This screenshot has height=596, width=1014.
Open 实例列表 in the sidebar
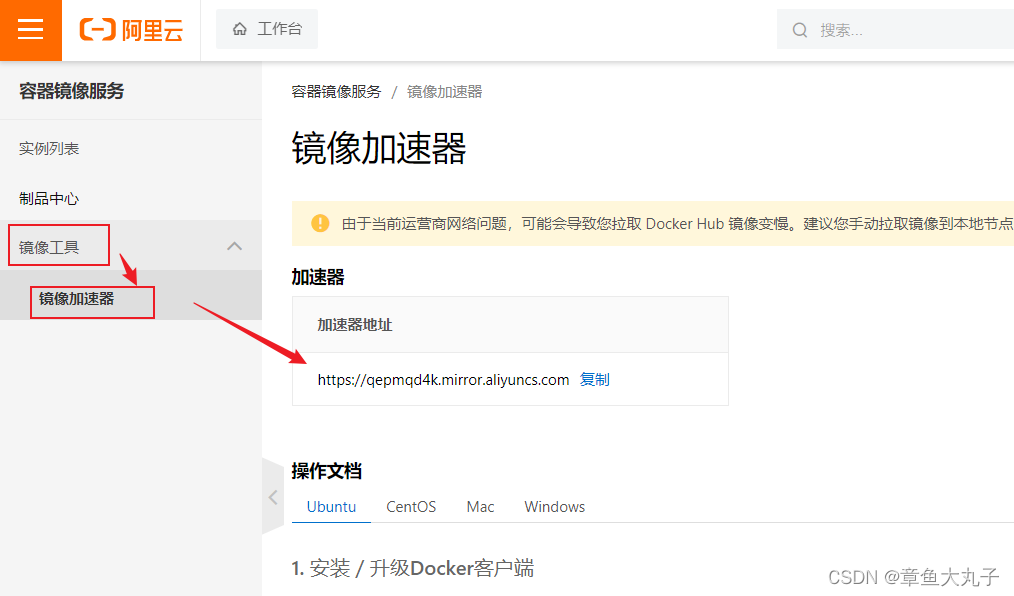click(x=49, y=149)
